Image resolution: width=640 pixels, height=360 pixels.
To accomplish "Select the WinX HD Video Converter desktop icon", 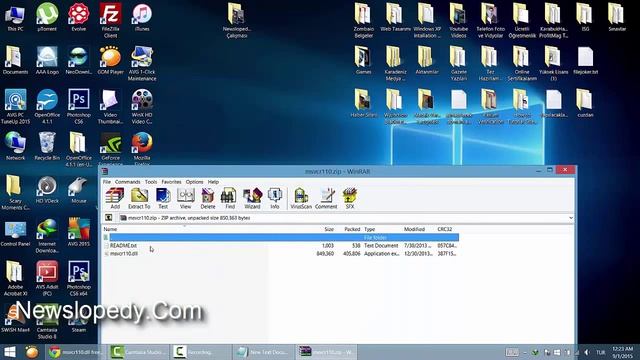I will 142,106.
